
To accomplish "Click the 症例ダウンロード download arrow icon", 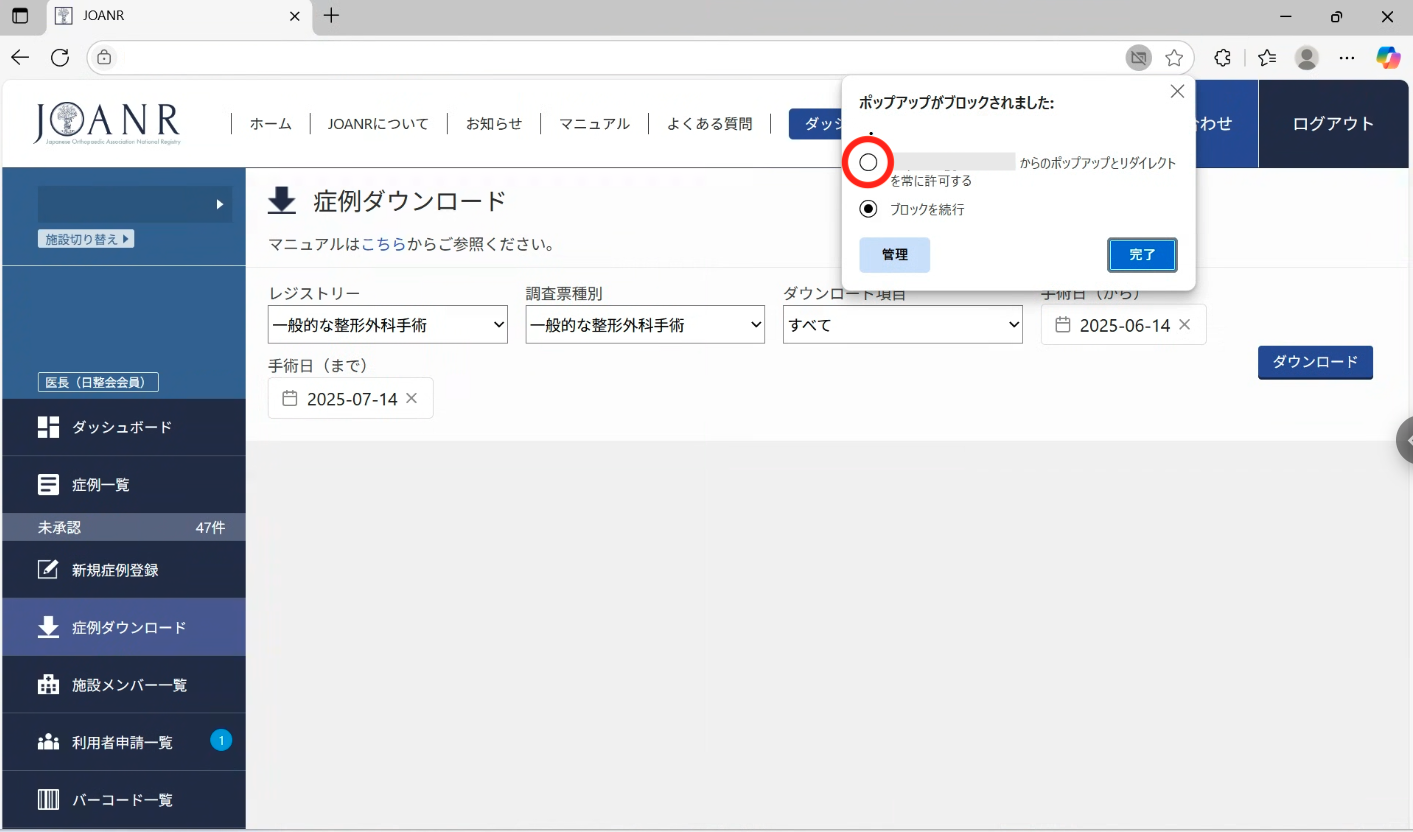I will click(47, 627).
